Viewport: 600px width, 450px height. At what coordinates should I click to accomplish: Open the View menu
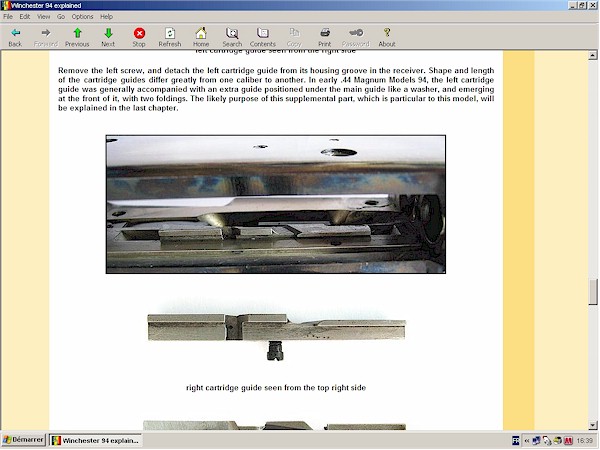point(44,16)
